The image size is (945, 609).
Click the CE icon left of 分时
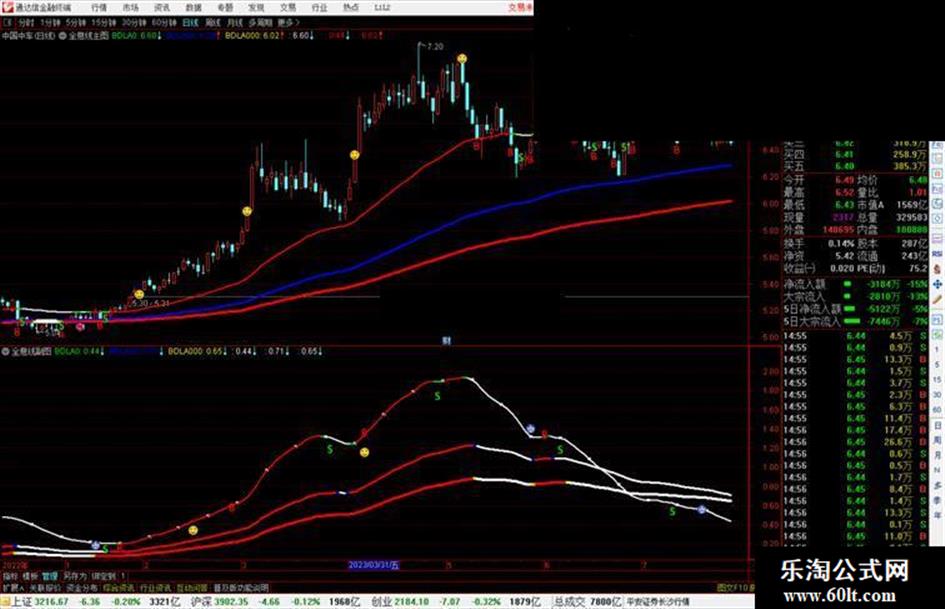pos(8,23)
